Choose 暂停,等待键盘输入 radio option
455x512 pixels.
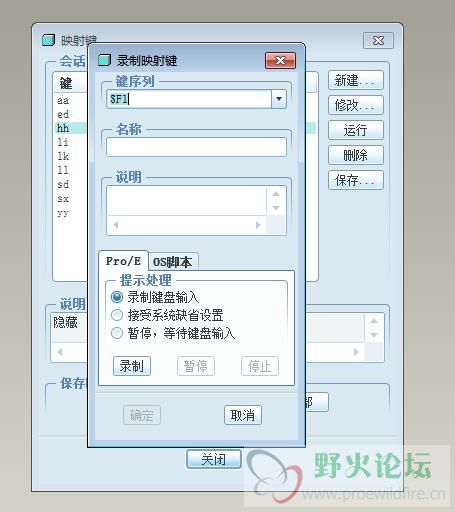(117, 333)
